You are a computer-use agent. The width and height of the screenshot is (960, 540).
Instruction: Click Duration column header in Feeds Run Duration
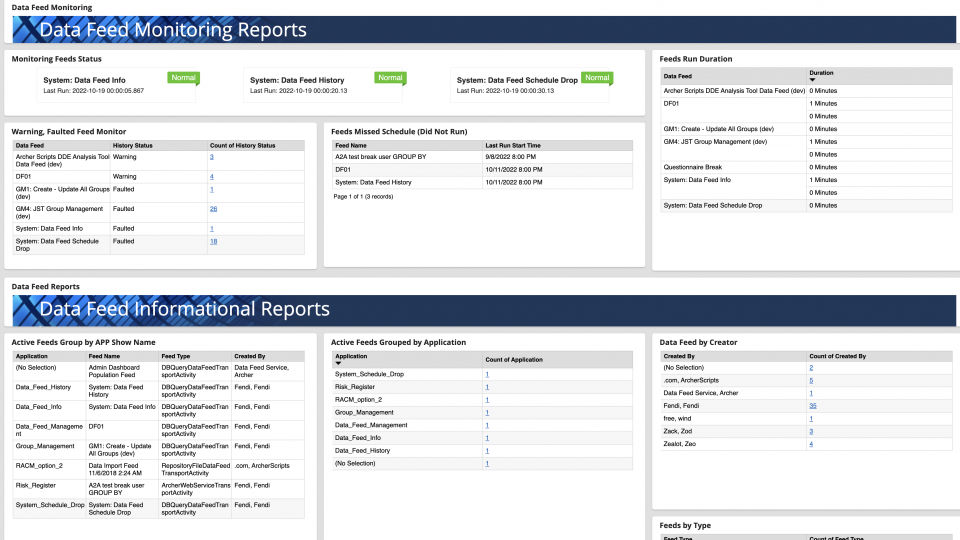pyautogui.click(x=821, y=73)
